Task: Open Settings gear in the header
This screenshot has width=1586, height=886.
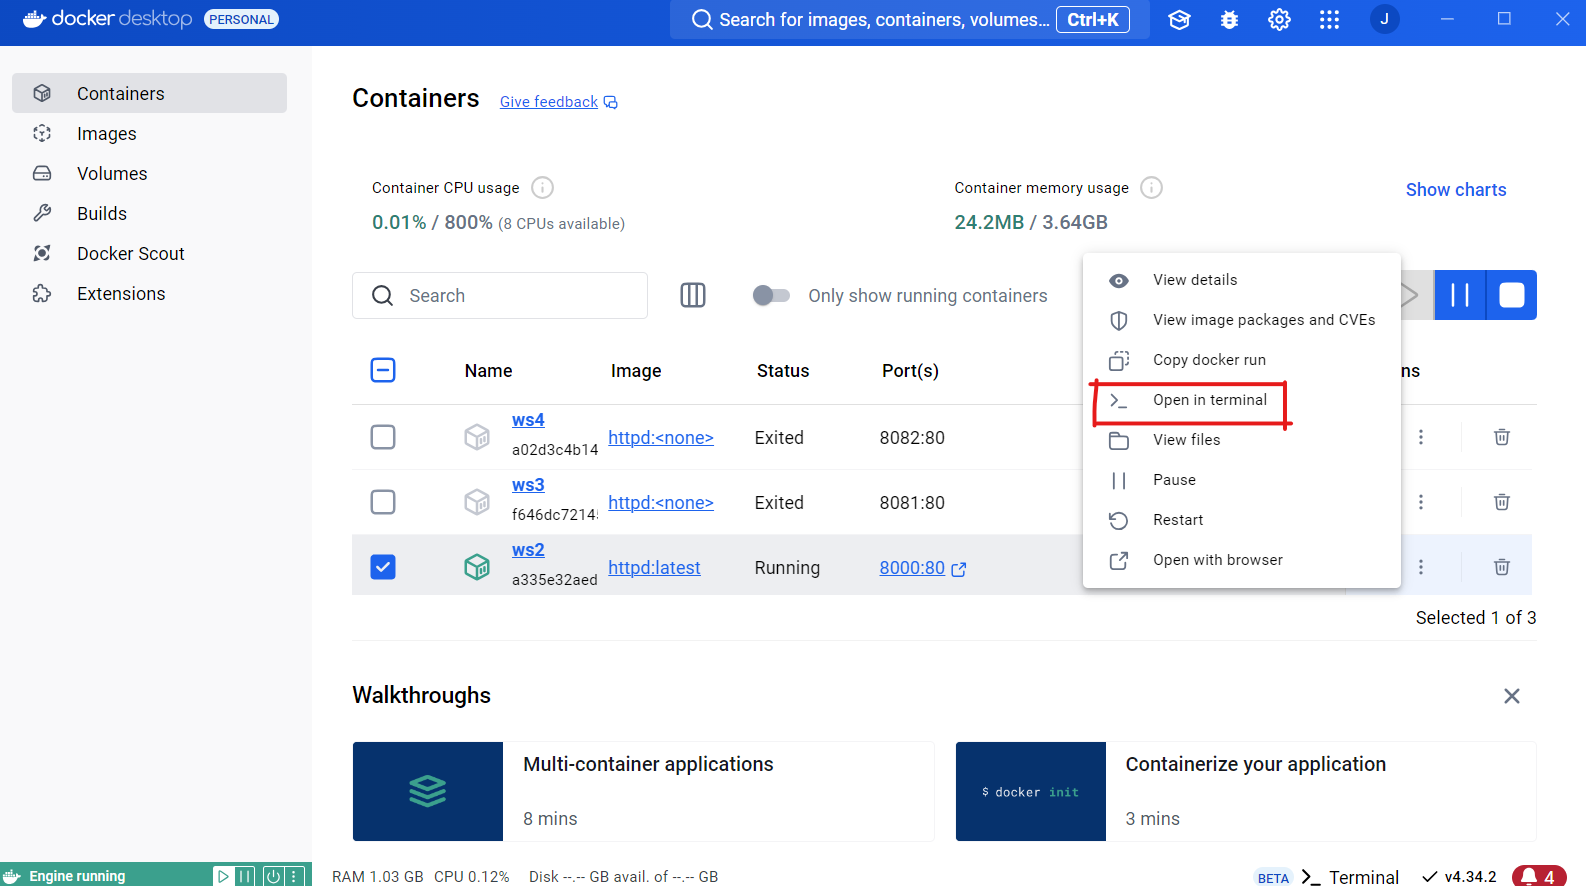Action: (x=1279, y=20)
